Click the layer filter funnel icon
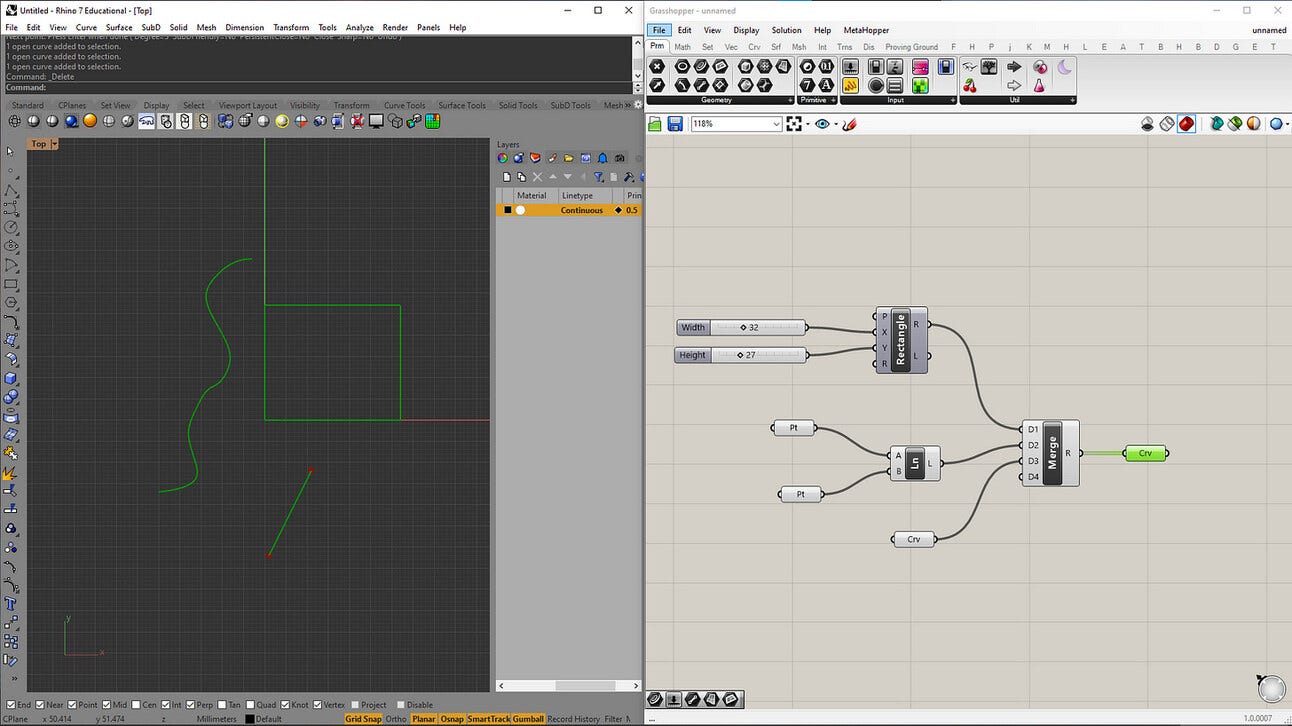Image resolution: width=1292 pixels, height=726 pixels. coord(599,177)
